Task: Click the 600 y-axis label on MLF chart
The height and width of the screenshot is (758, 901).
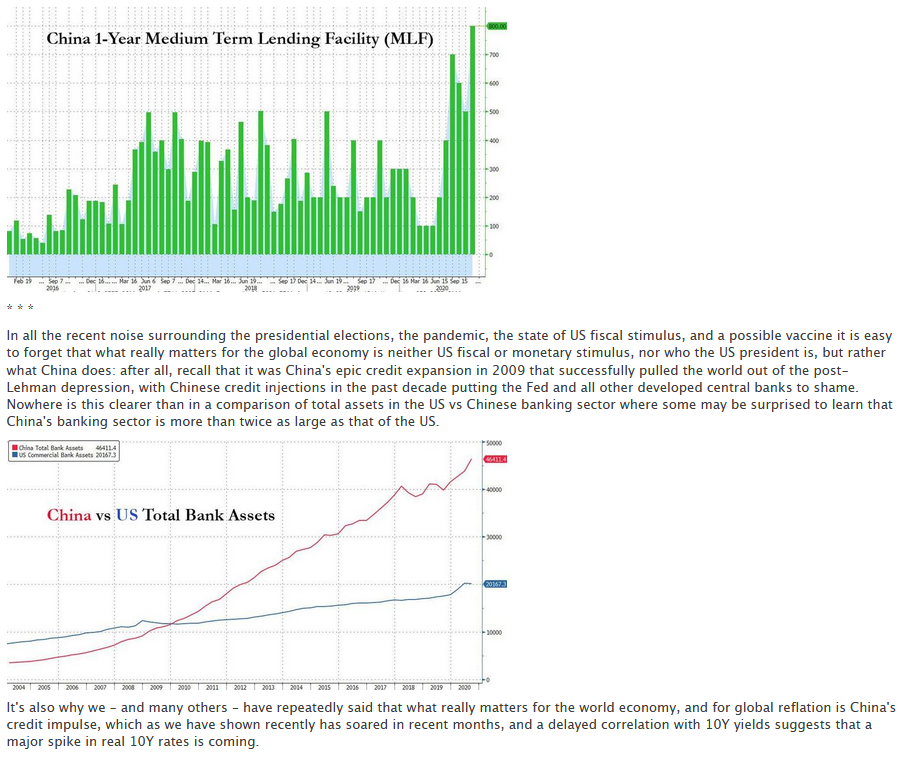Action: [x=494, y=83]
